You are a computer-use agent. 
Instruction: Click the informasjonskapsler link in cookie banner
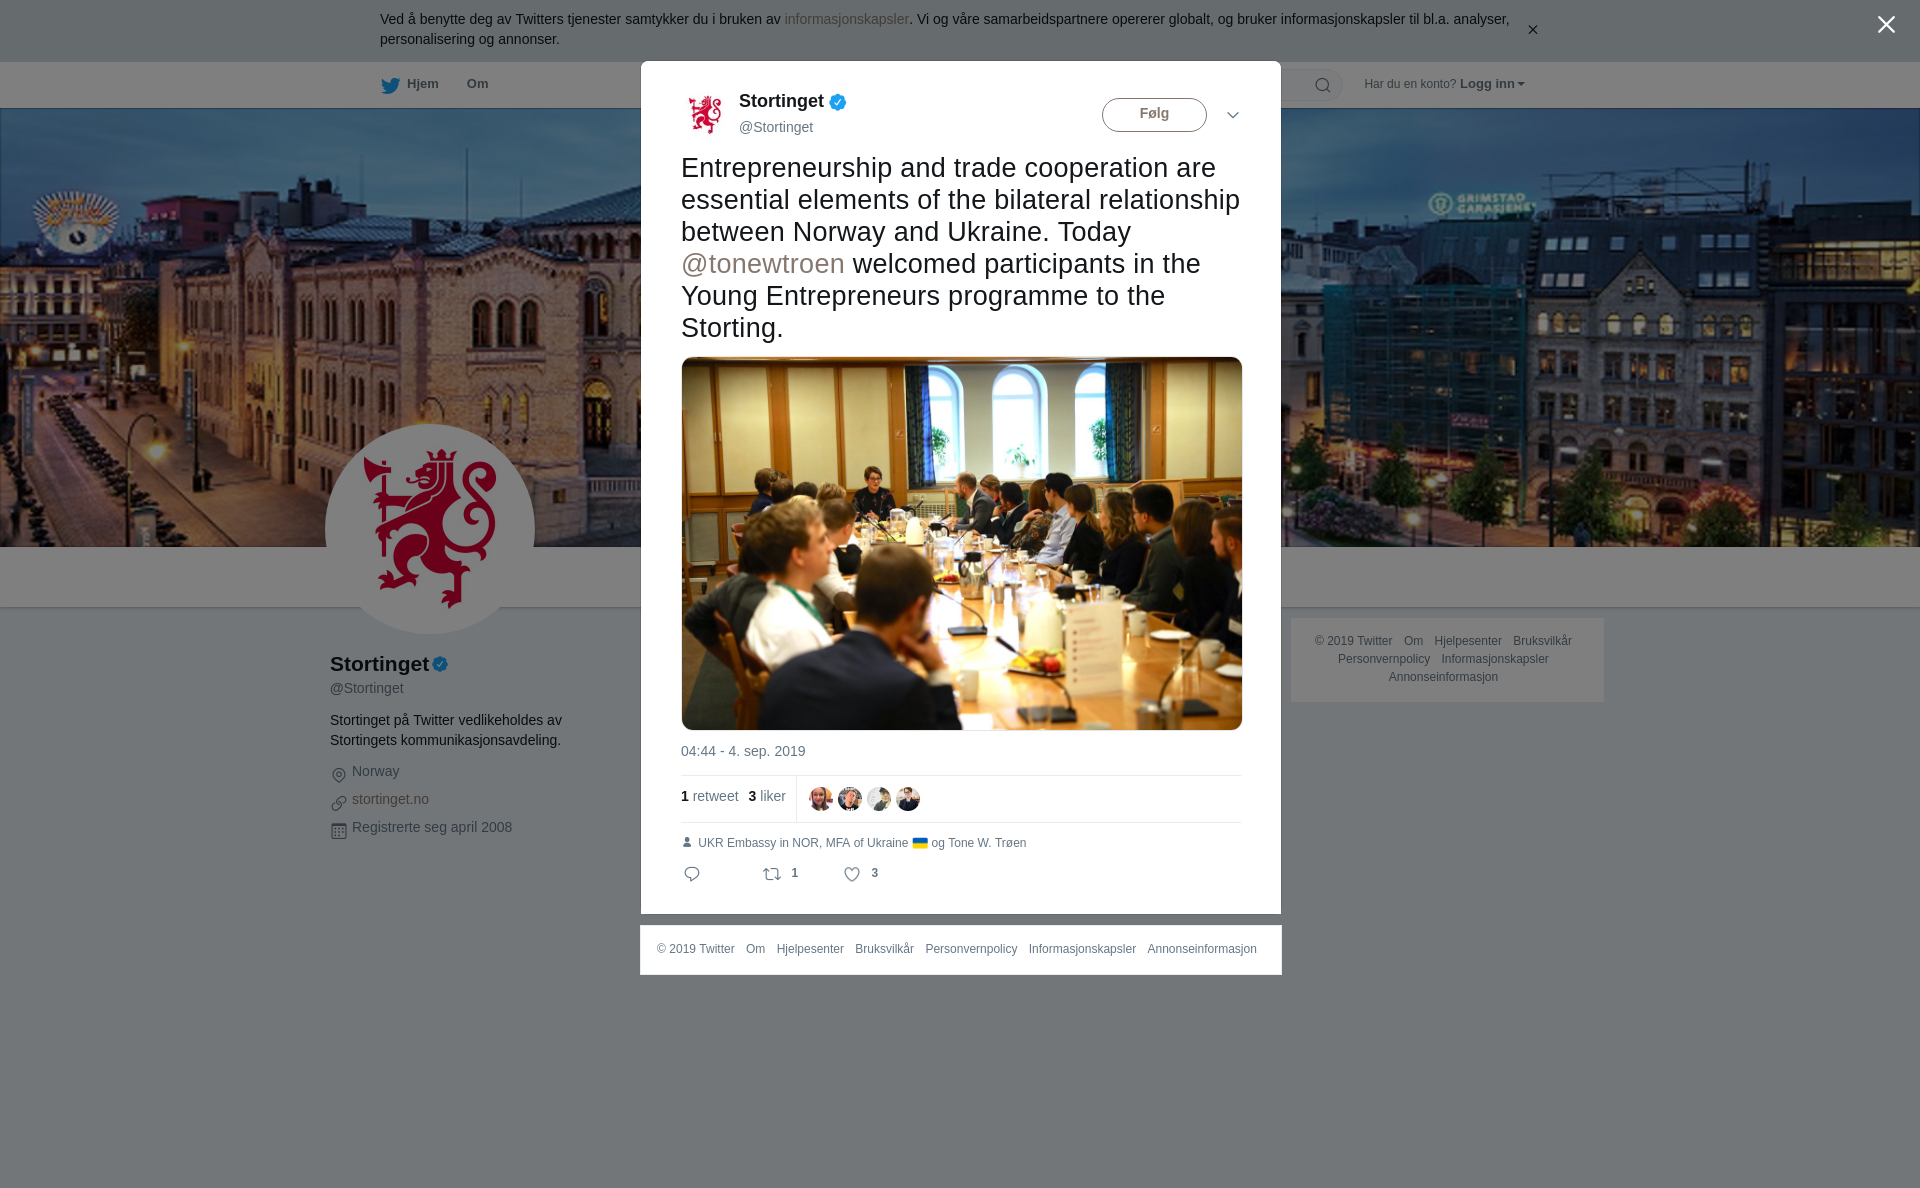tap(846, 19)
